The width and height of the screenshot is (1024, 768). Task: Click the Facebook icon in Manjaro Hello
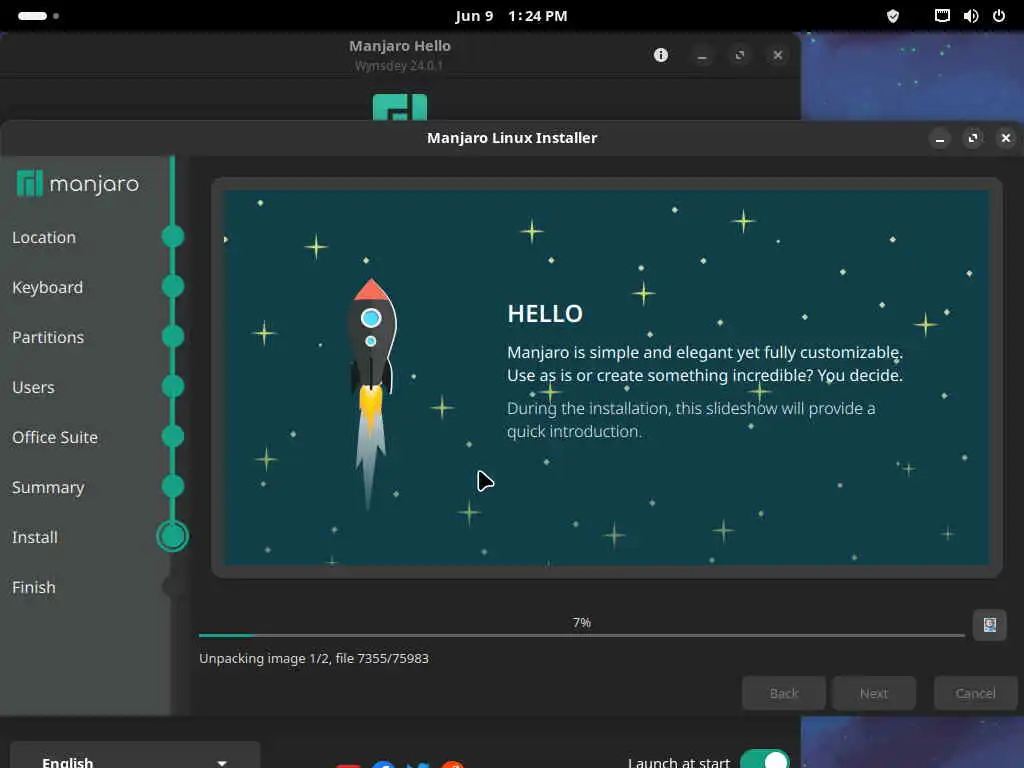coord(383,764)
